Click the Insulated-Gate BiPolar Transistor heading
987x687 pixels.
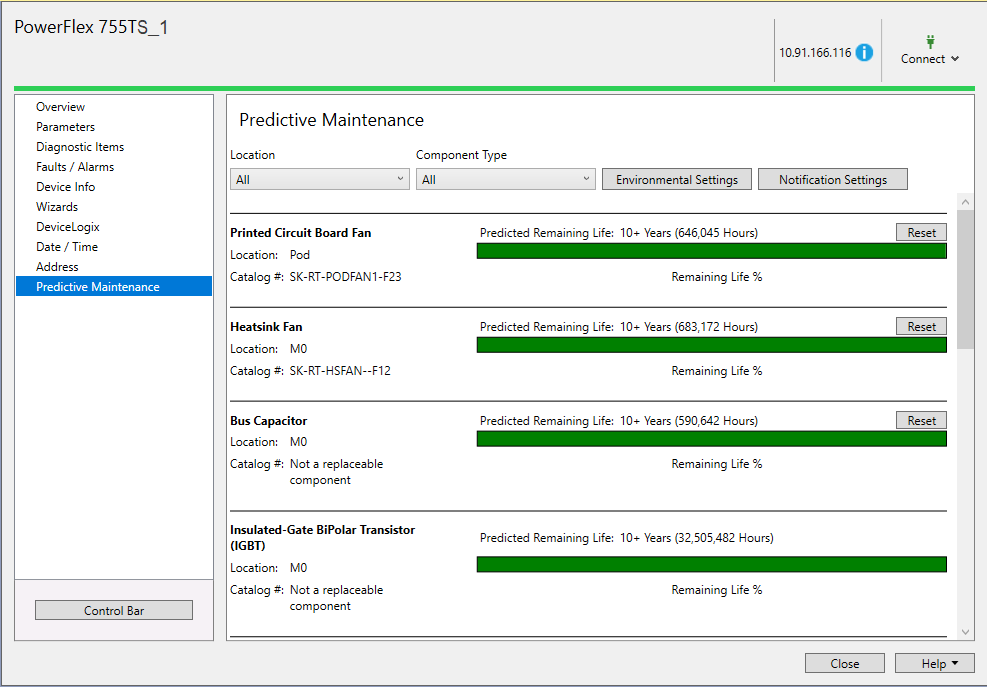[x=322, y=537]
